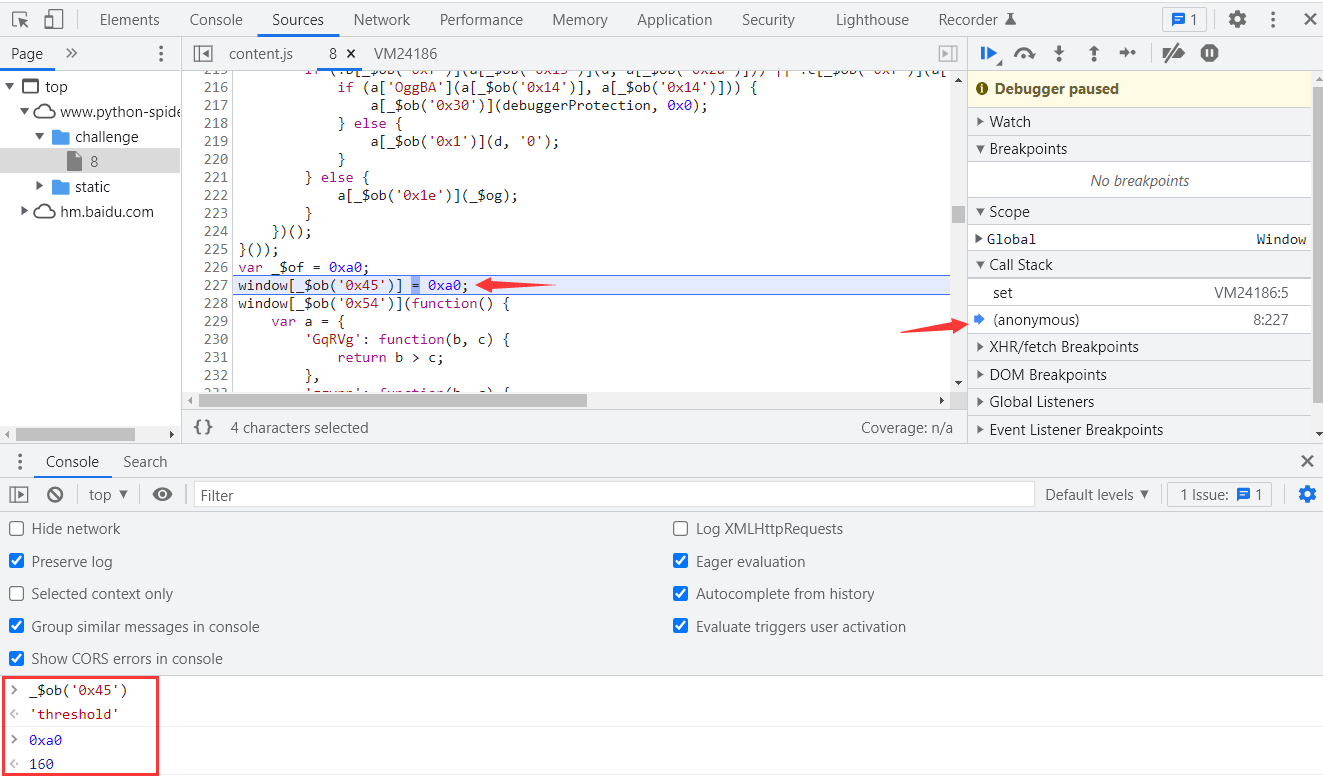
Task: Expand the Watch section
Action: point(1010,121)
